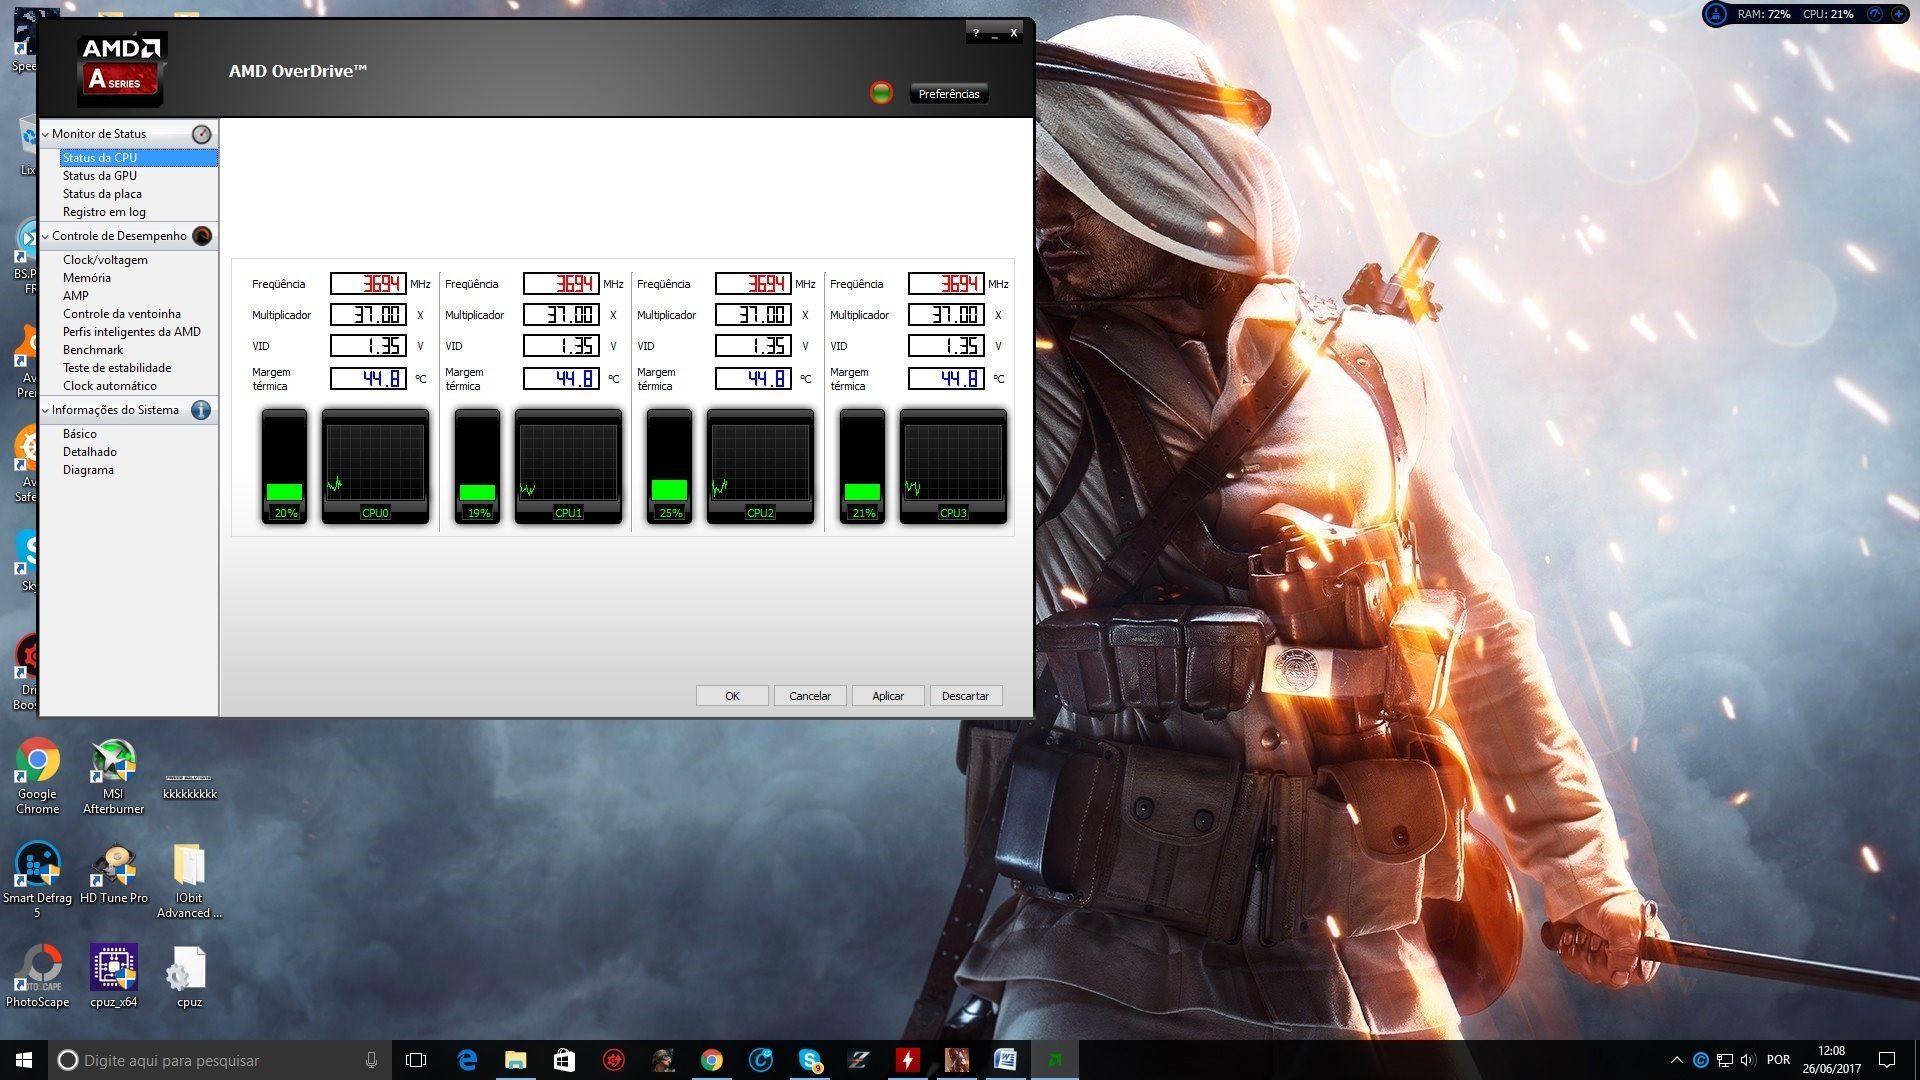Select the kkkkkkkkk desktop item
This screenshot has width=1920, height=1080.
coord(189,786)
